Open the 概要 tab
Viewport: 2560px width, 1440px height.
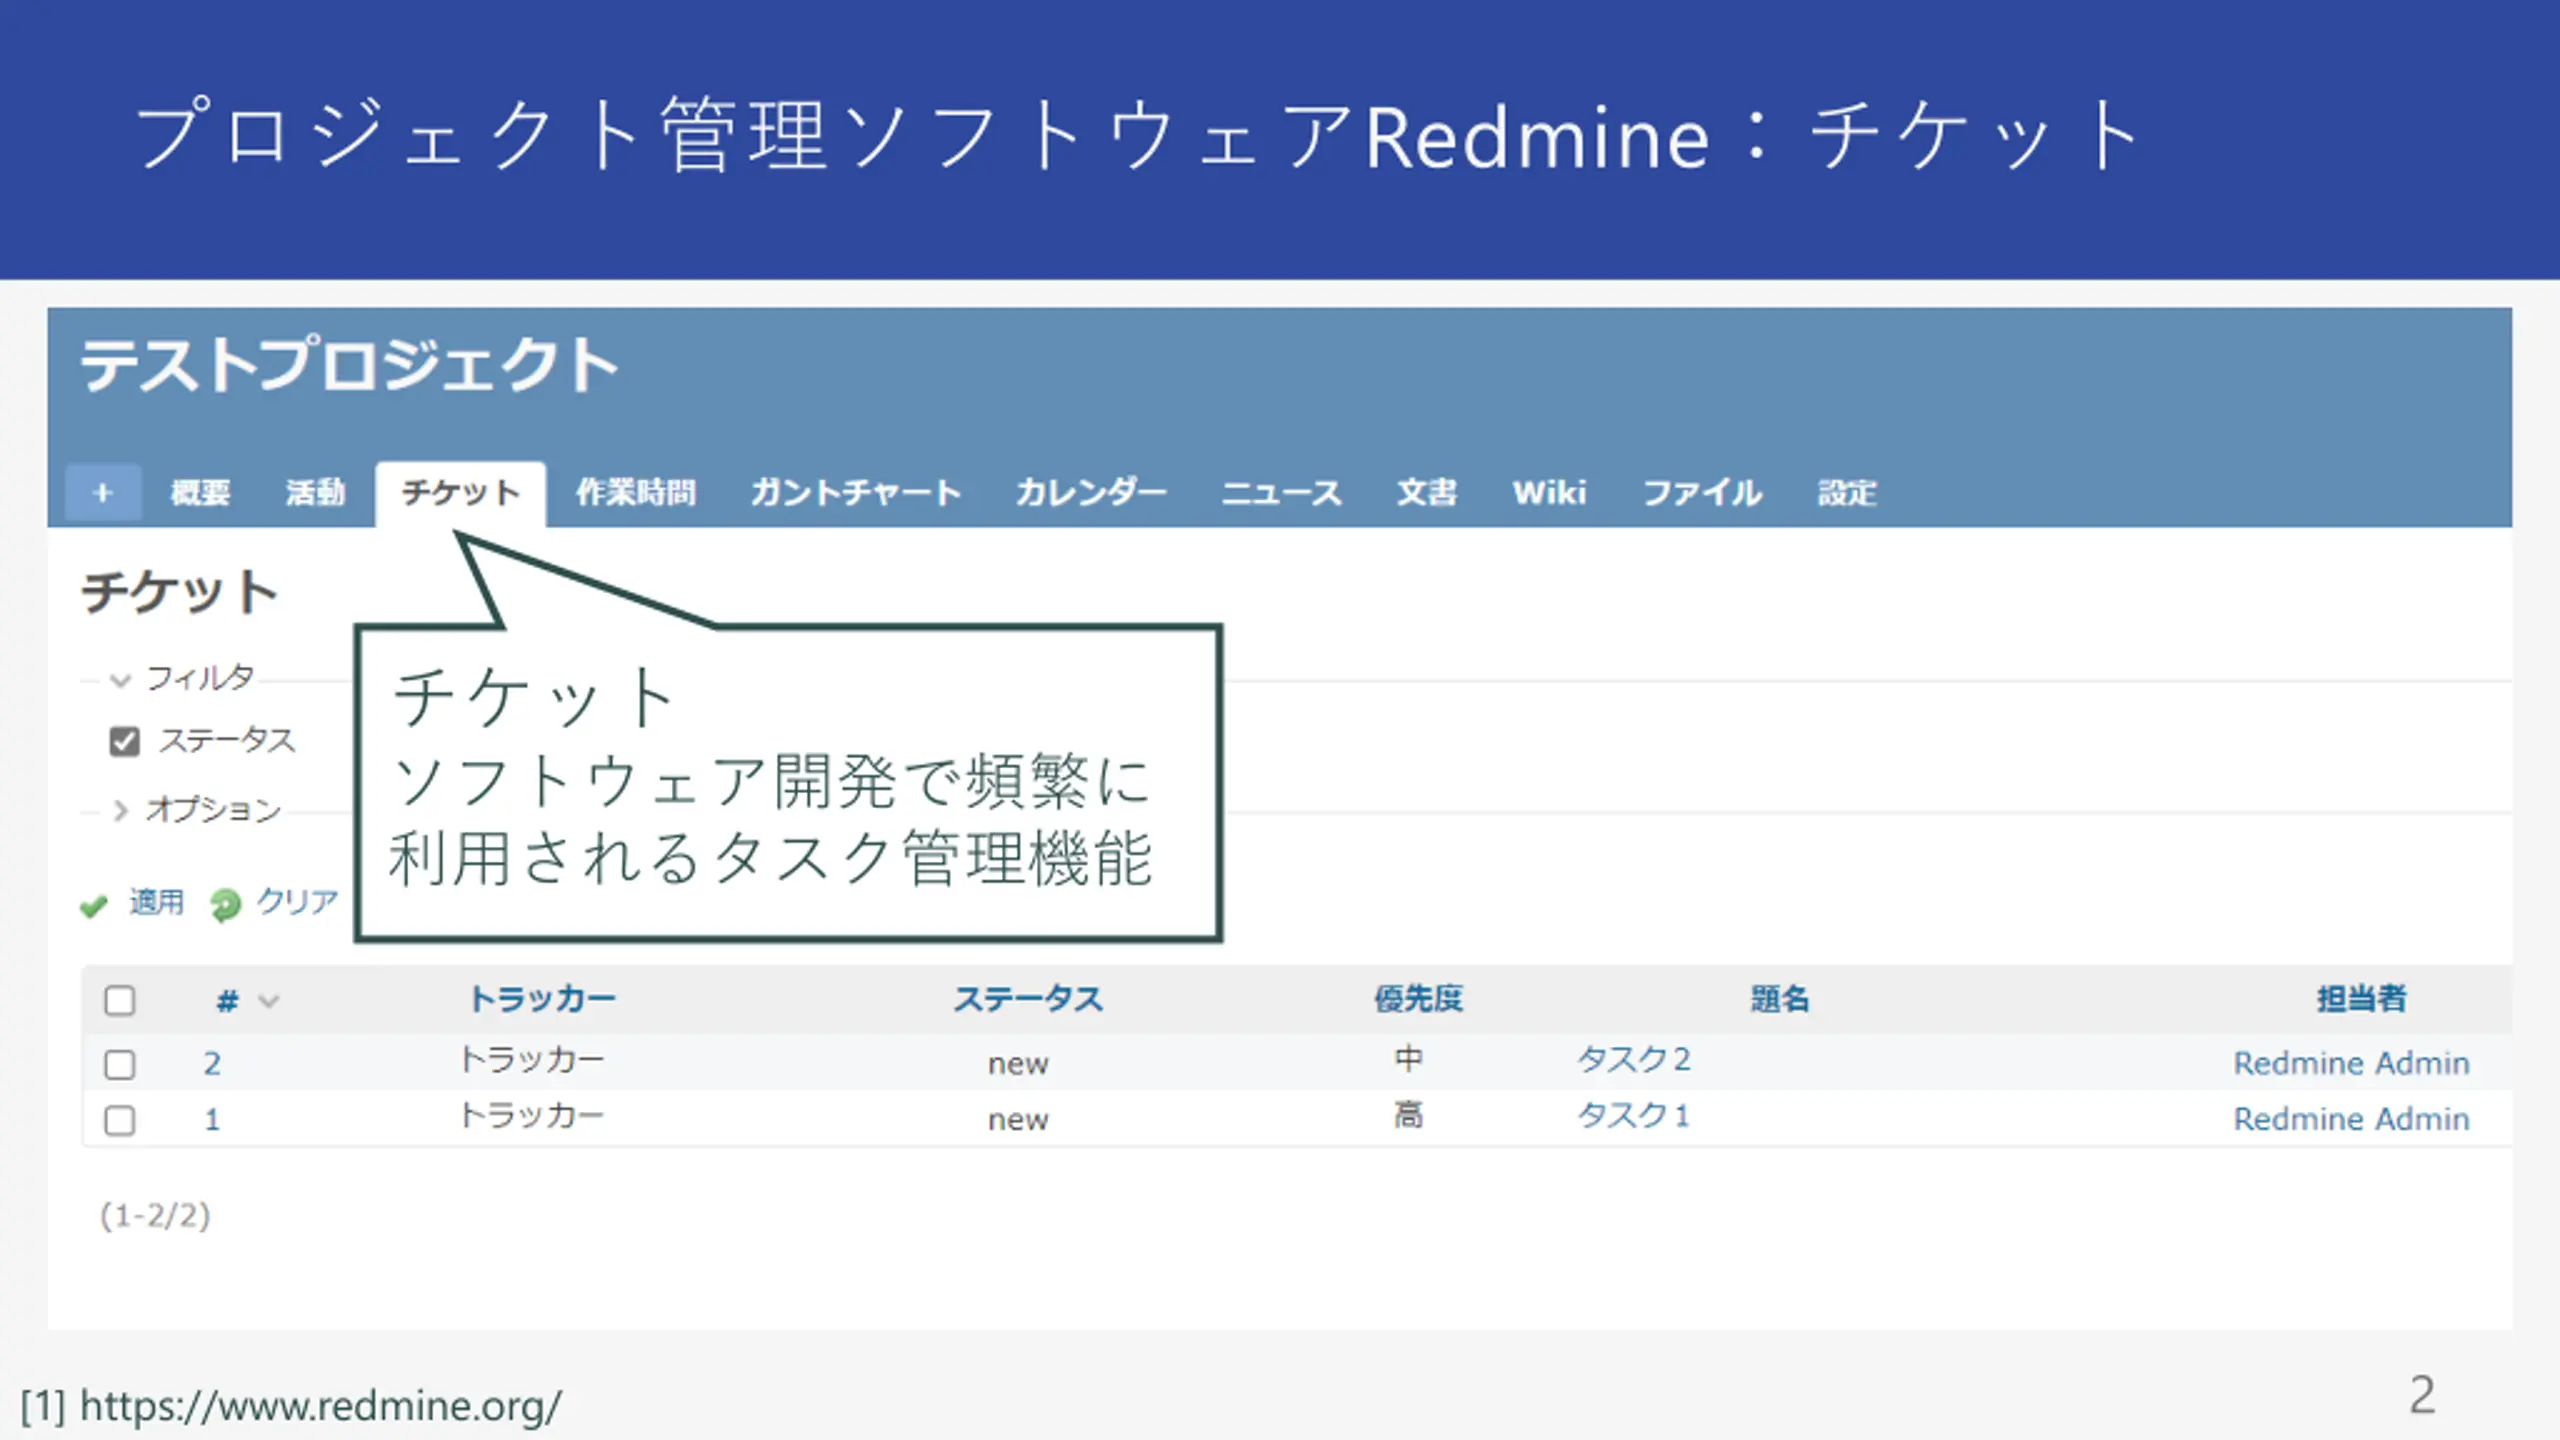click(x=200, y=492)
